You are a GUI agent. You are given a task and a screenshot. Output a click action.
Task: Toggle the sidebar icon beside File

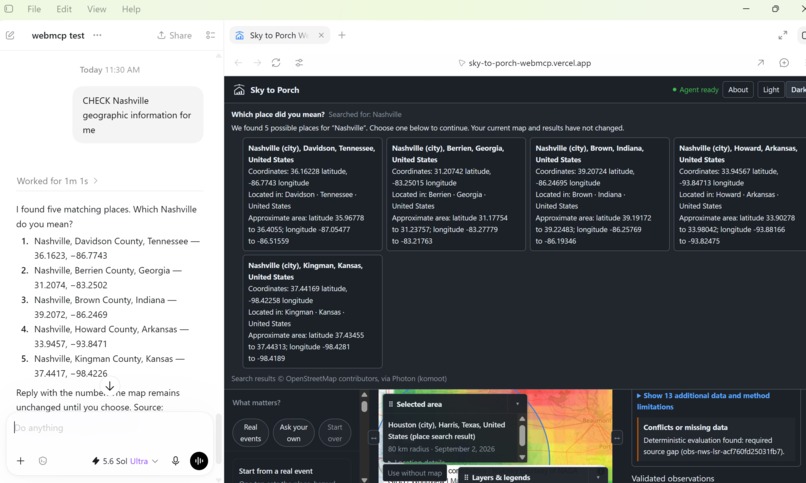pos(9,9)
